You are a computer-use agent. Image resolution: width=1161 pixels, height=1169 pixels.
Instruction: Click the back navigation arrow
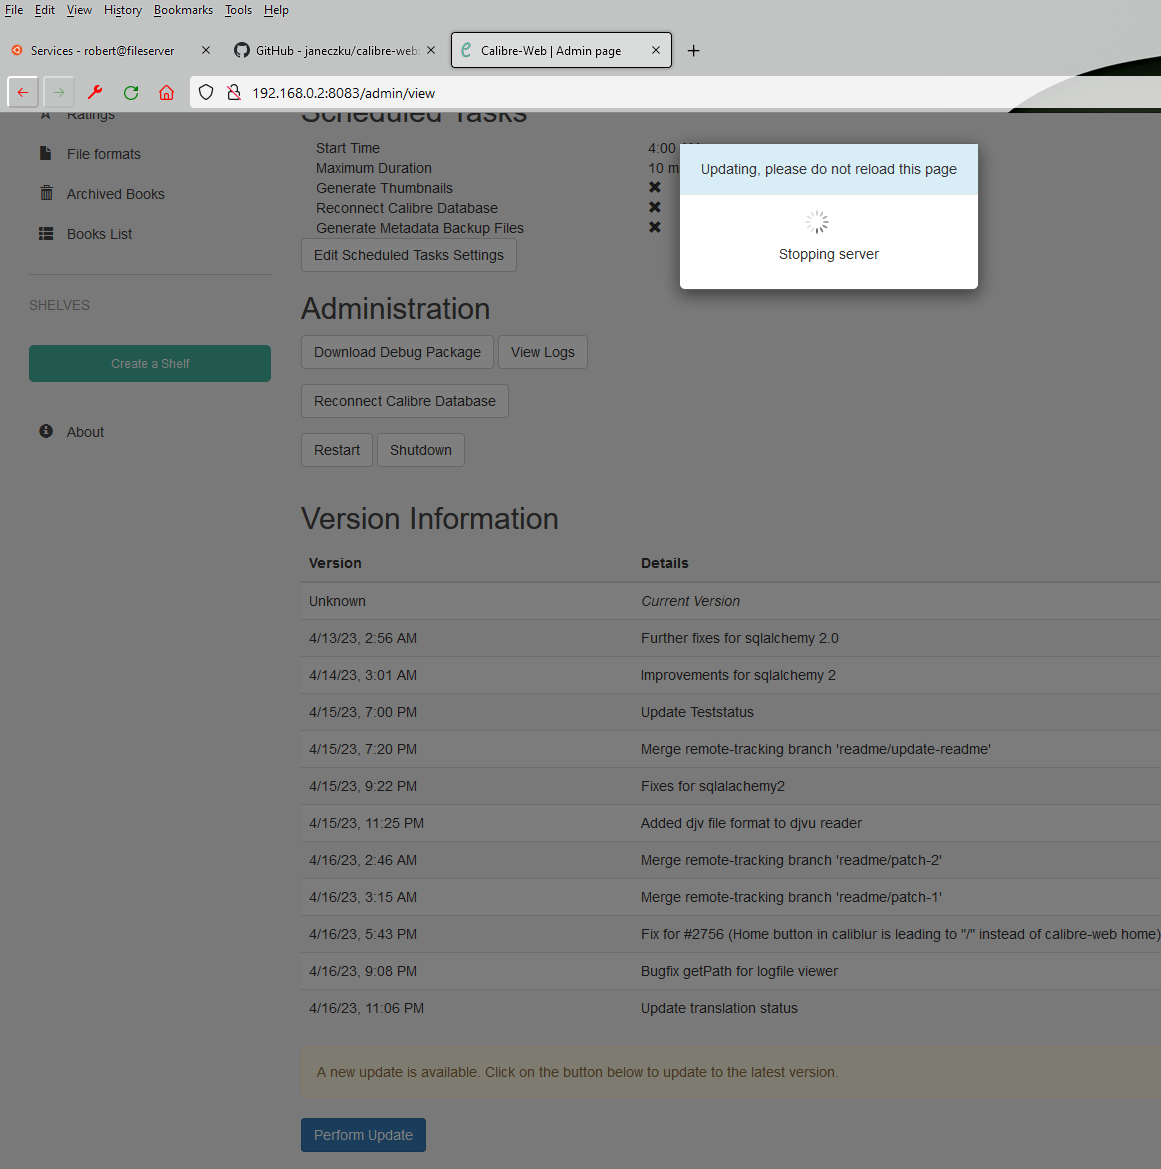pos(22,92)
